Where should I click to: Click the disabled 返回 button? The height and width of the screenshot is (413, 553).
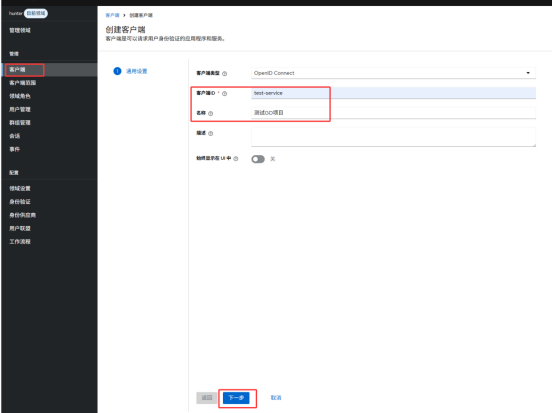(207, 398)
